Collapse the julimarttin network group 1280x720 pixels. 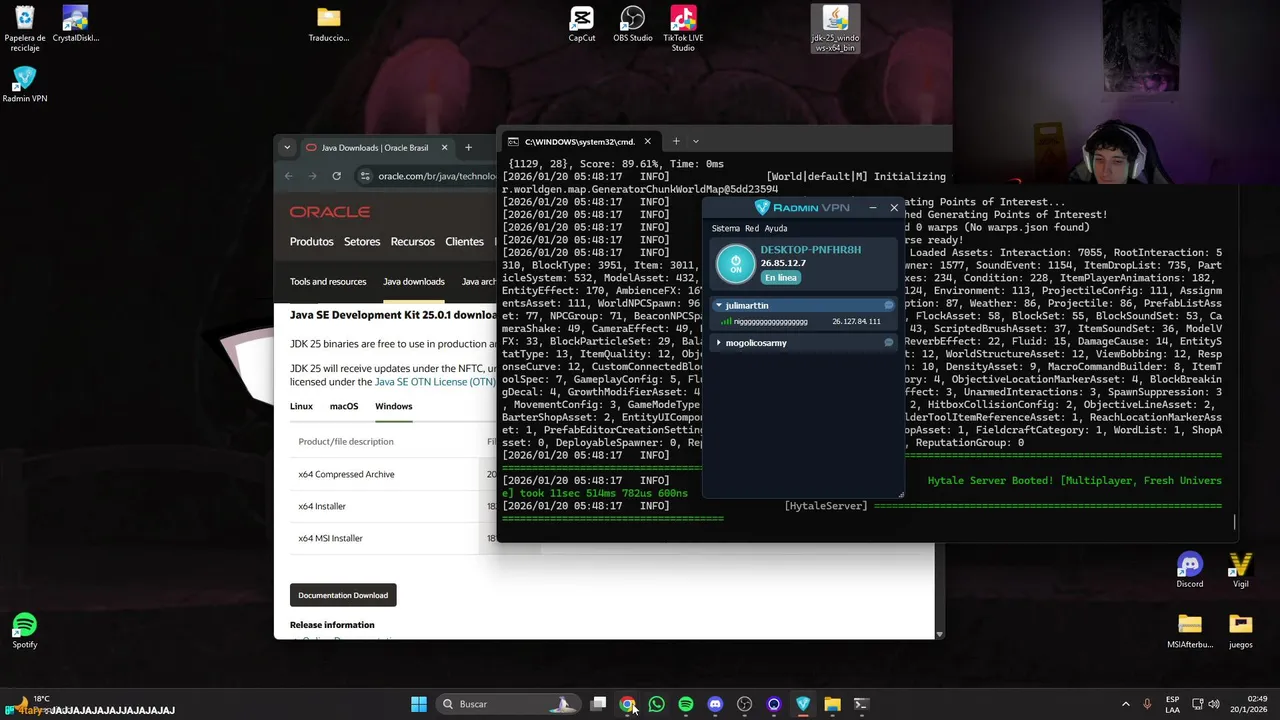click(x=718, y=305)
